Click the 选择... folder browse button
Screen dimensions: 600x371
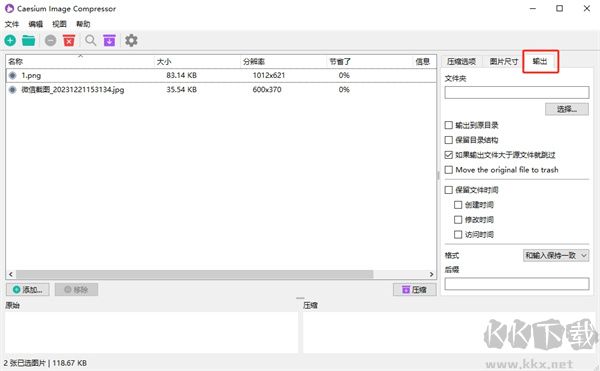coord(567,109)
